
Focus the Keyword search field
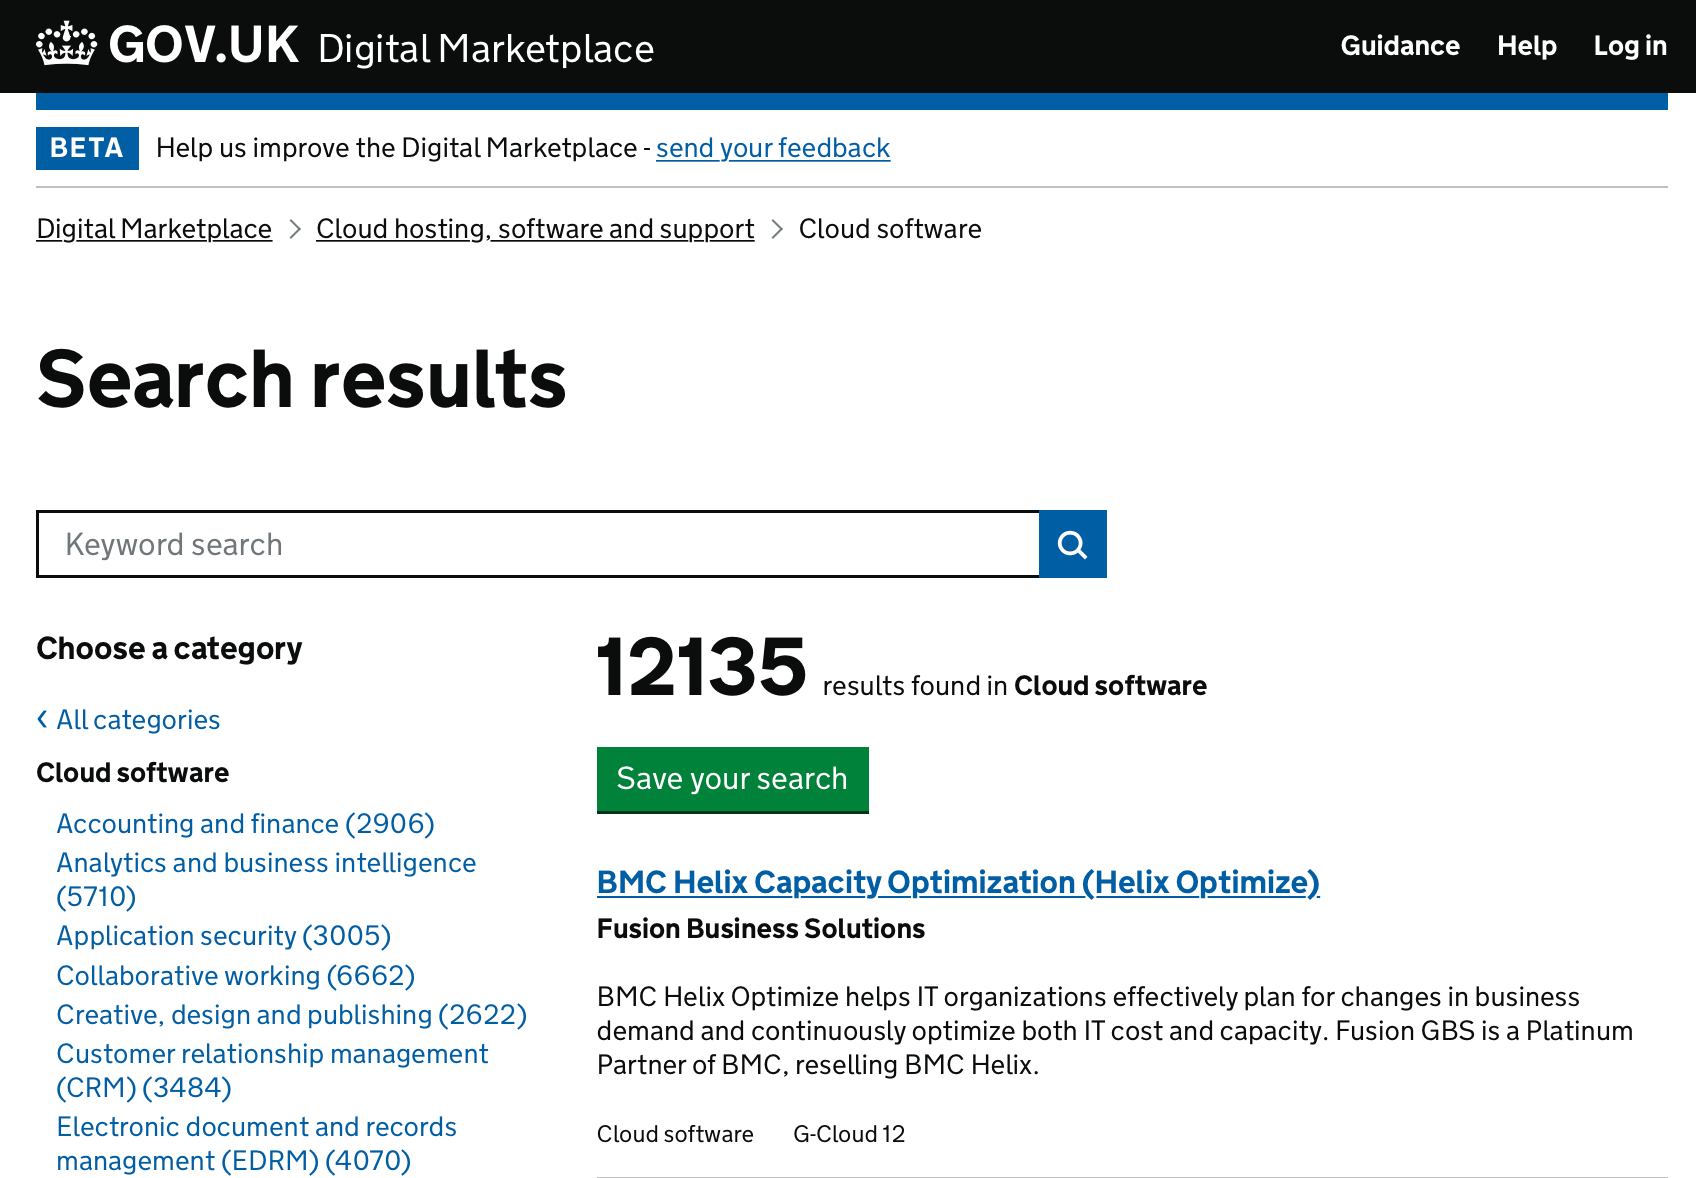538,544
